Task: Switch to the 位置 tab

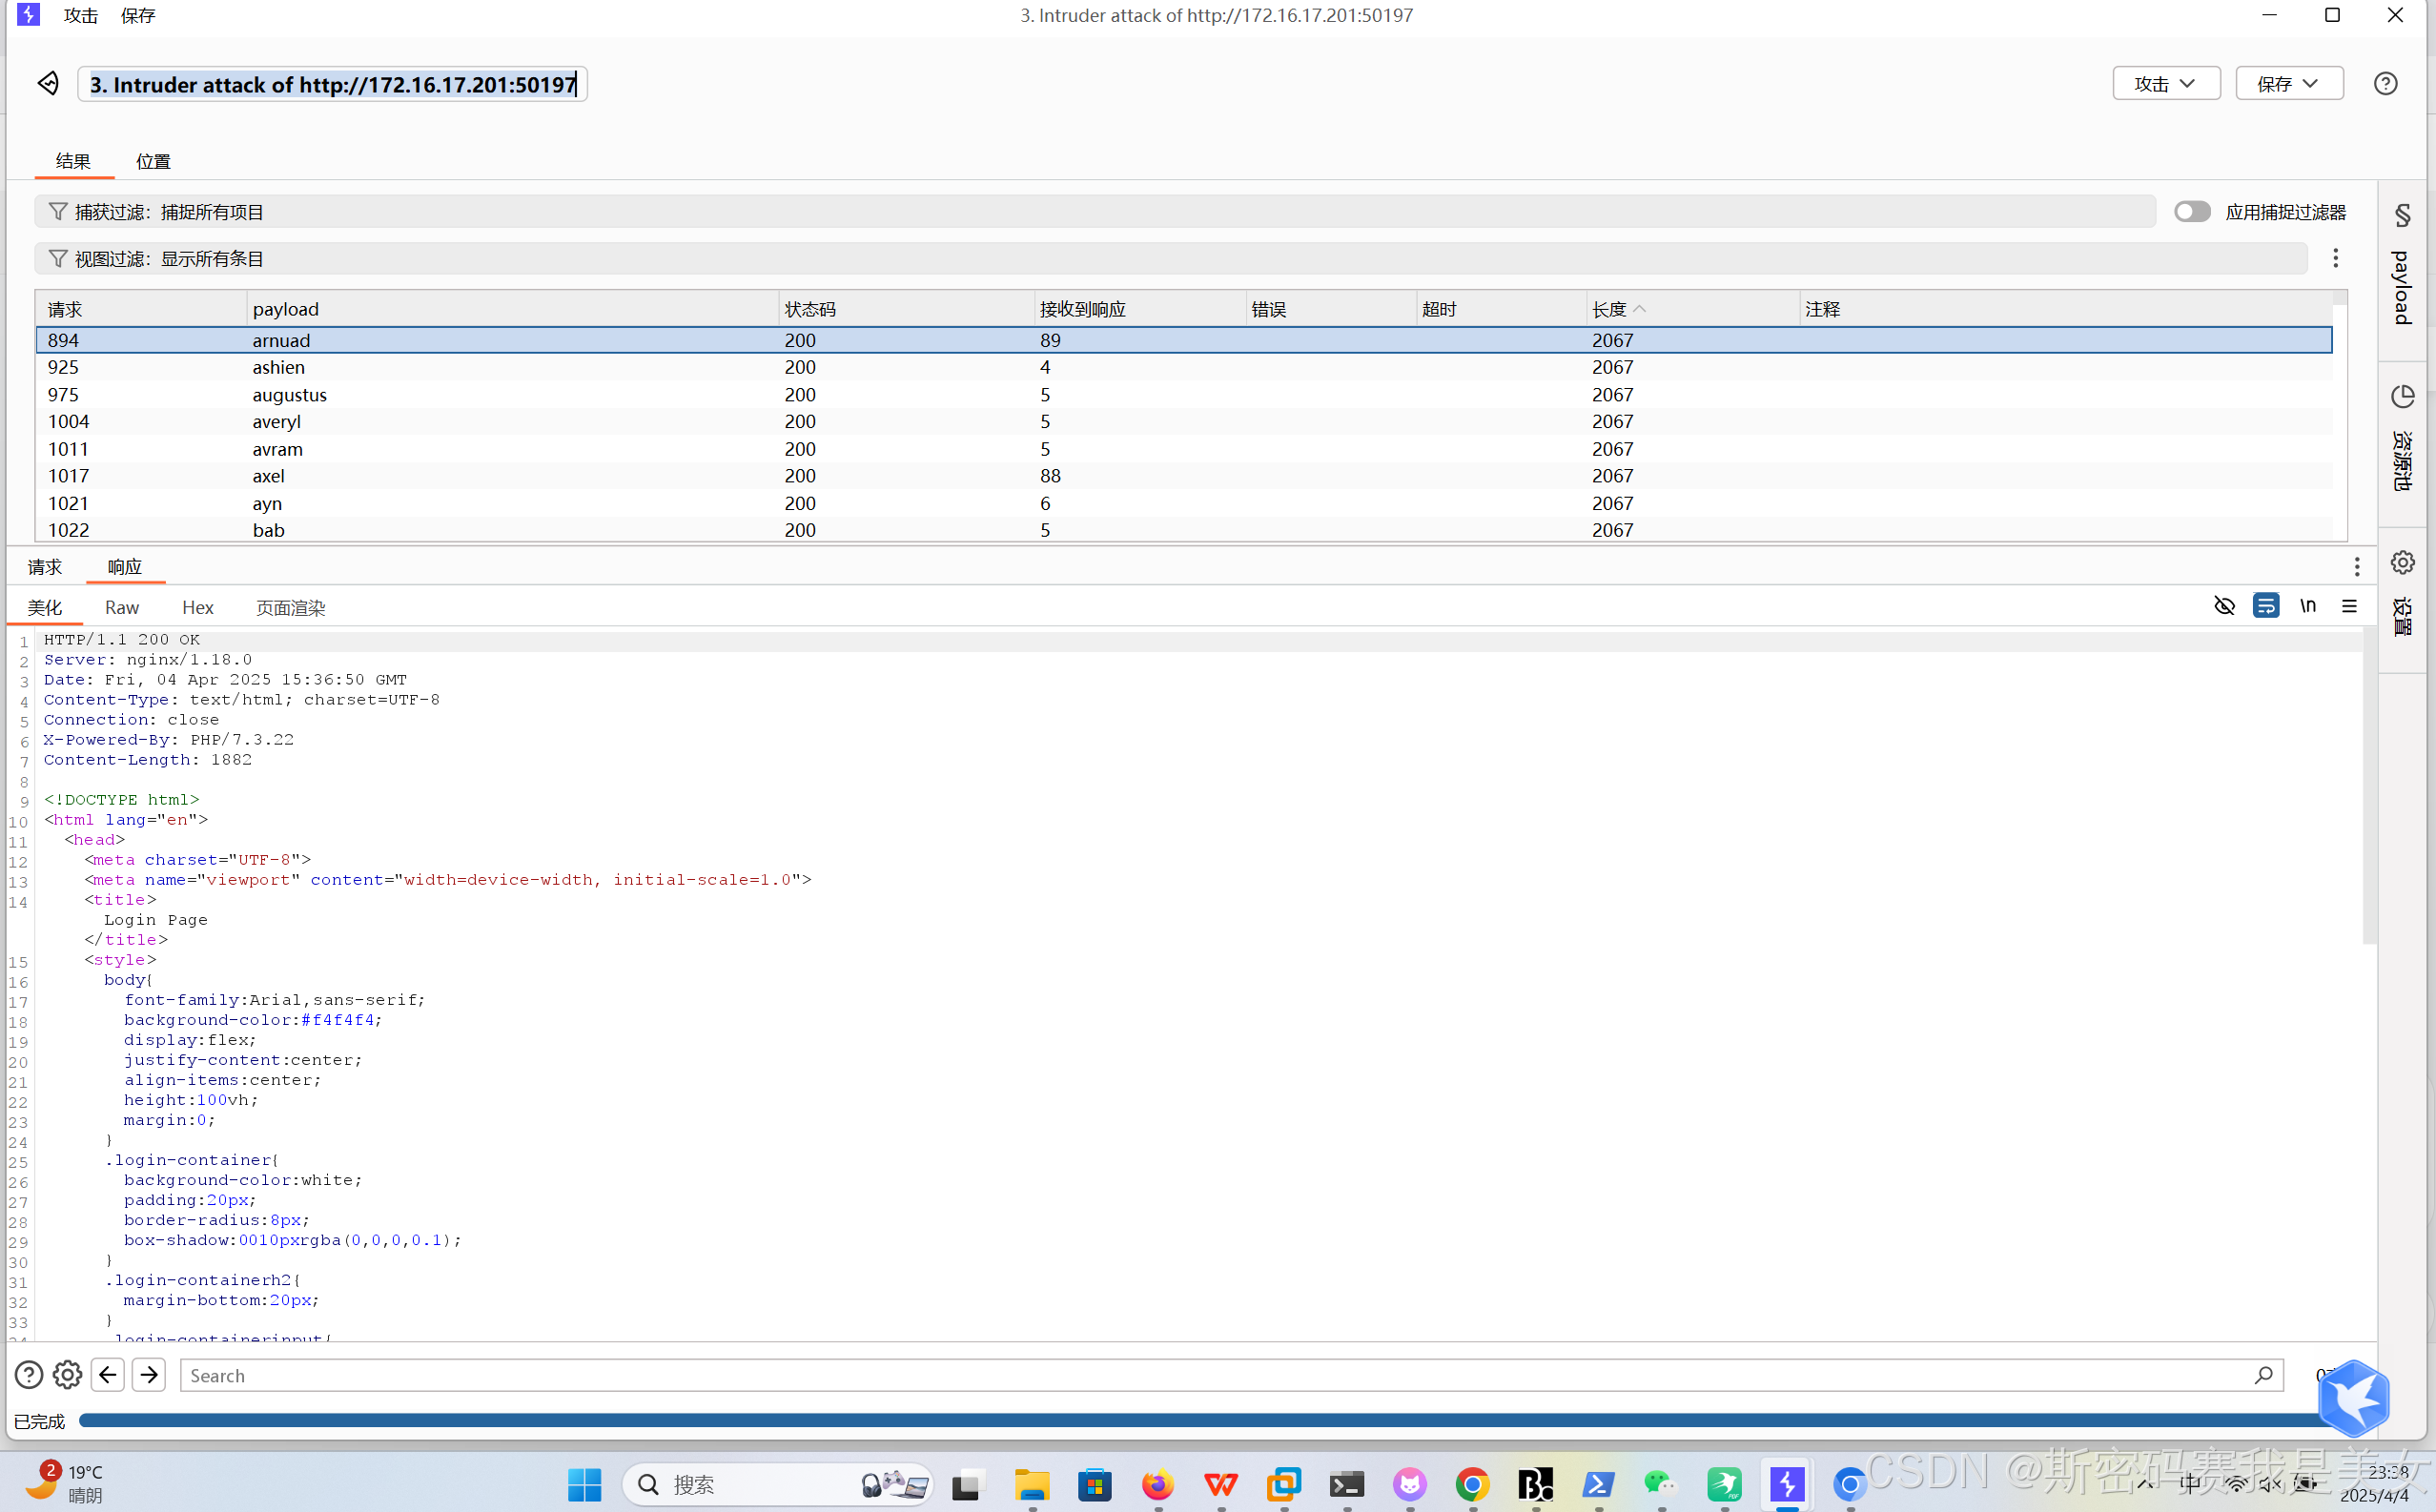Action: click(x=153, y=161)
